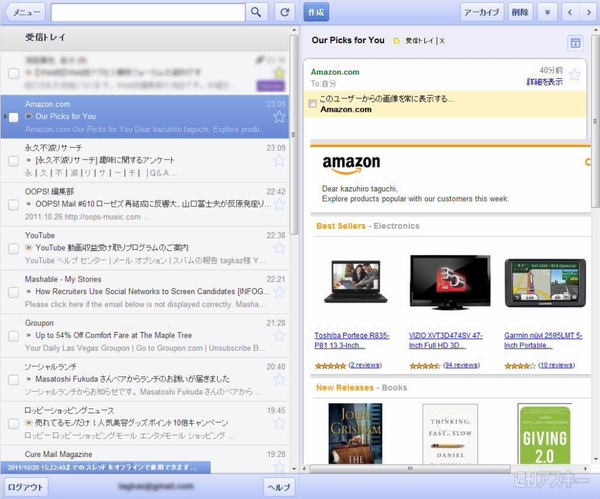Click the 作成 compose button
The width and height of the screenshot is (600, 499).
coord(316,12)
